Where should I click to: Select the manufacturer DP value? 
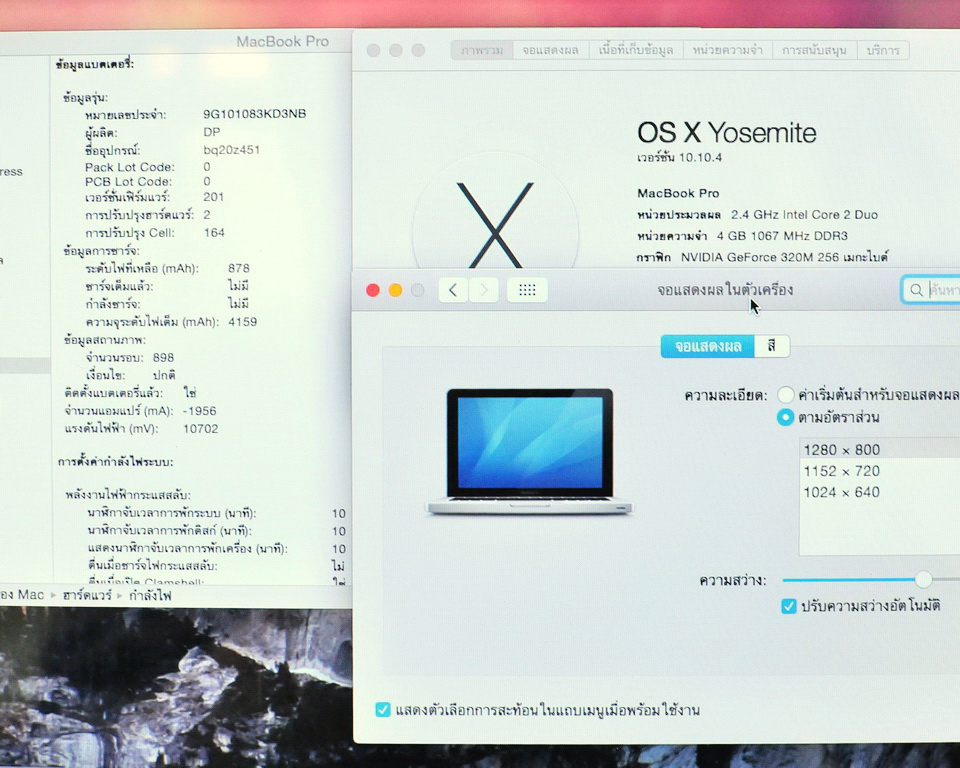[212, 132]
